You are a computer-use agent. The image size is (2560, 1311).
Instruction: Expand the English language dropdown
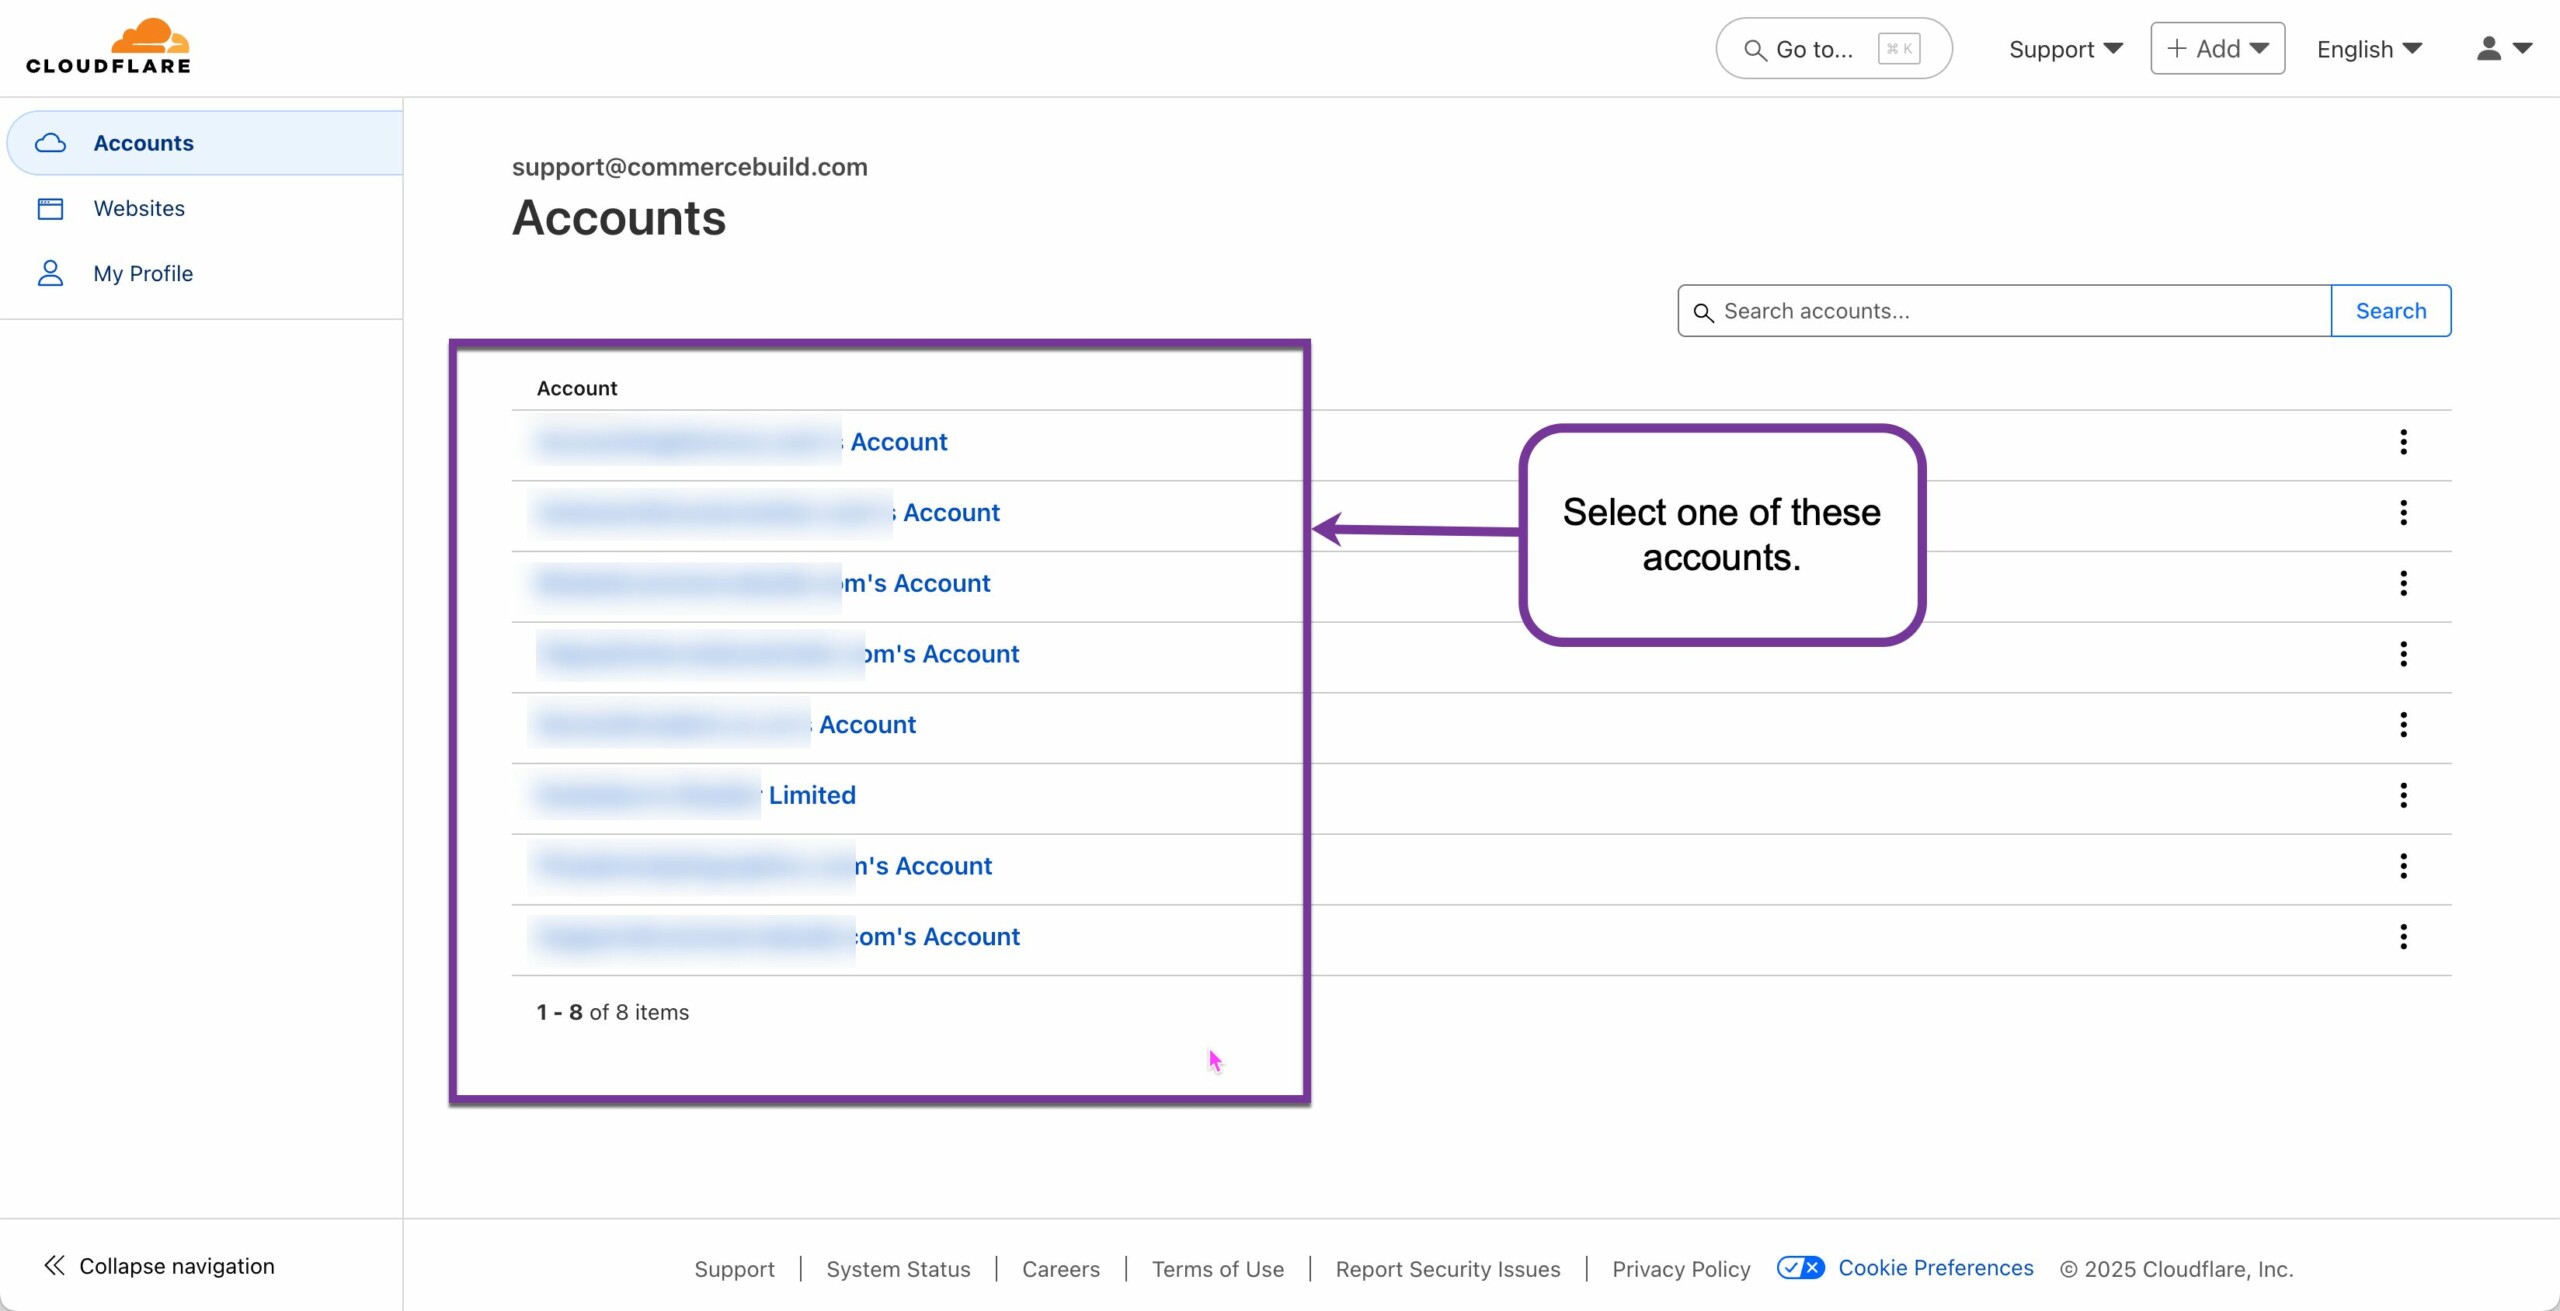point(2368,49)
